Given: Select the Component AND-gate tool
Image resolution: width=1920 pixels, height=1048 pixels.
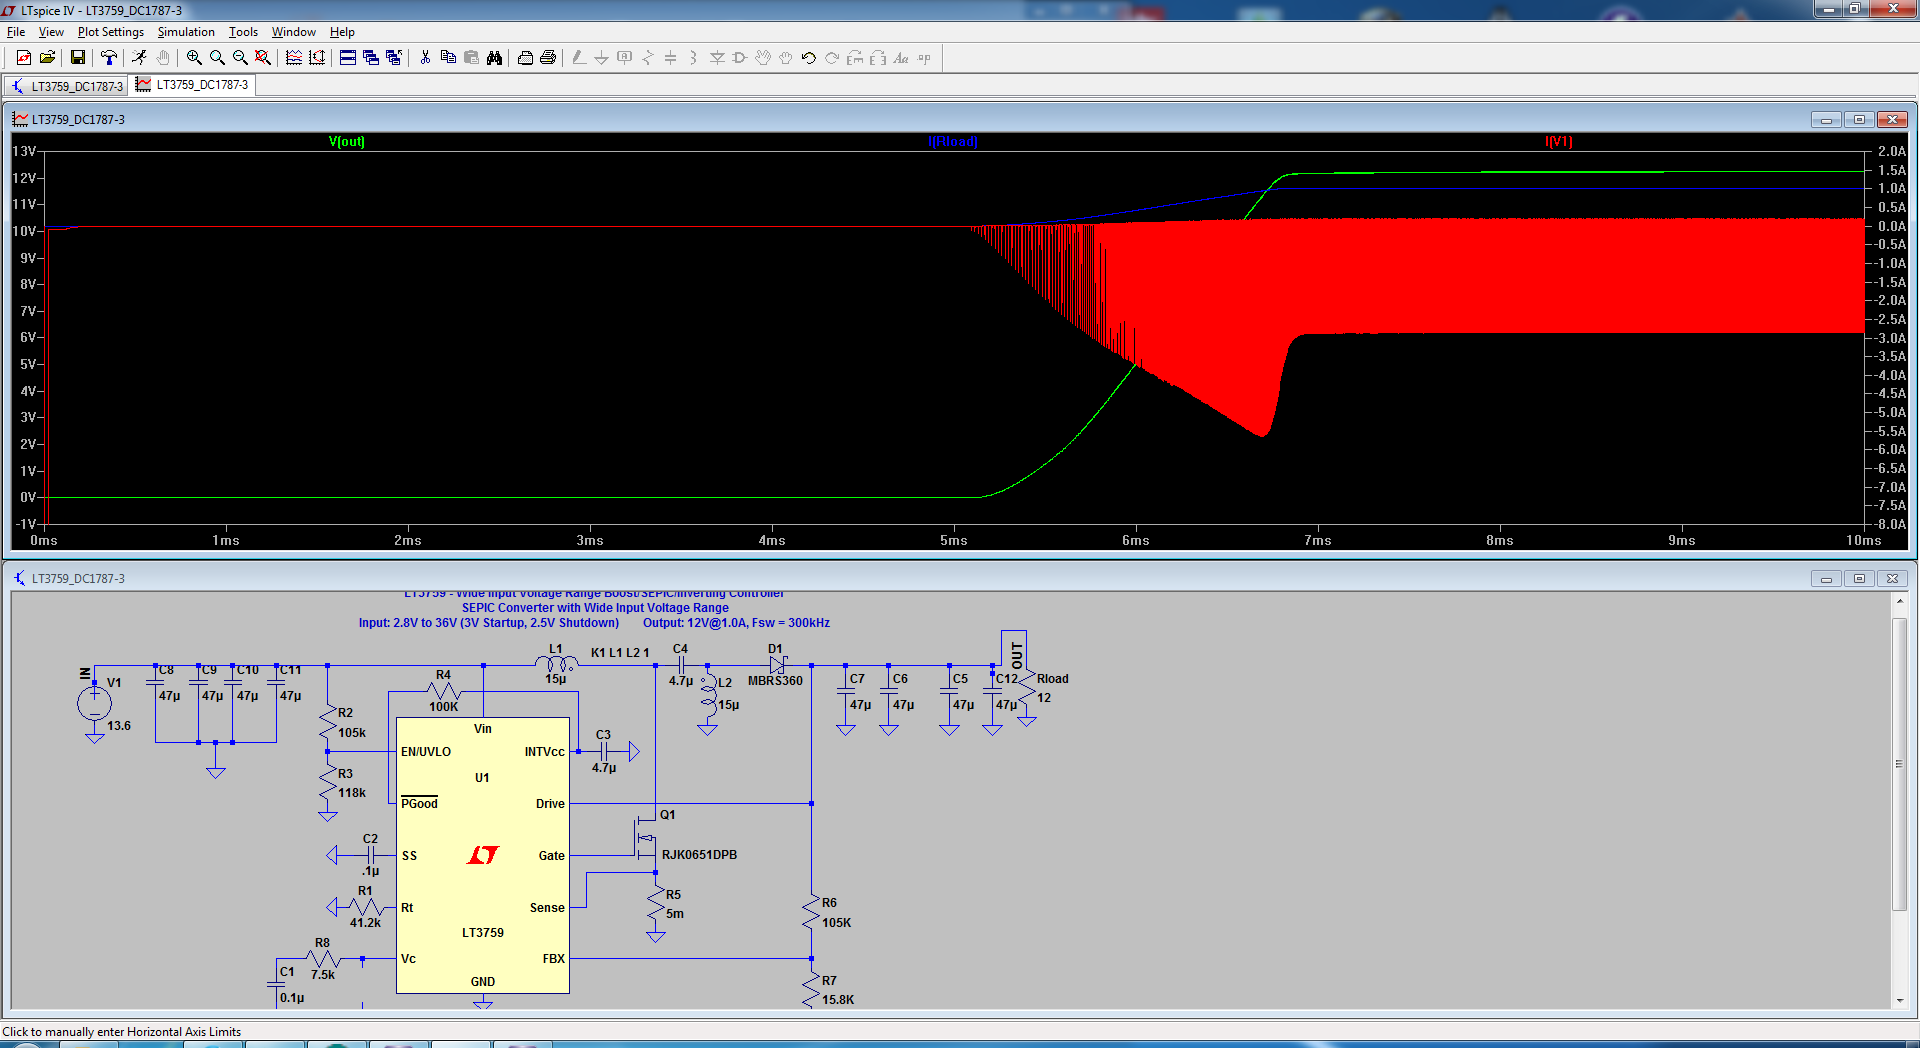Looking at the screenshot, I should (x=740, y=58).
